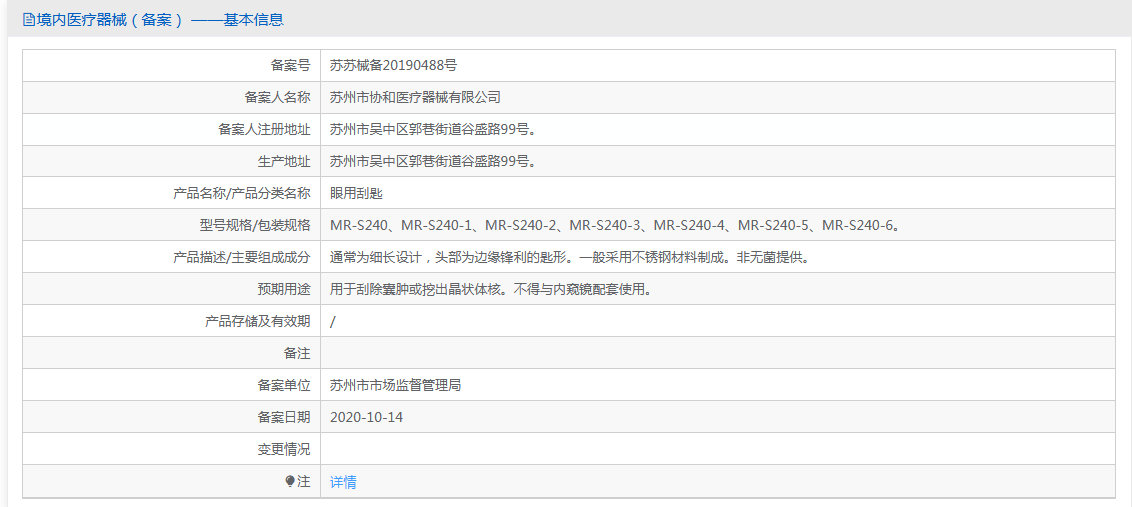Image resolution: width=1132 pixels, height=507 pixels.
Task: Click the 型号规格/包装规格 label
Action: point(255,225)
